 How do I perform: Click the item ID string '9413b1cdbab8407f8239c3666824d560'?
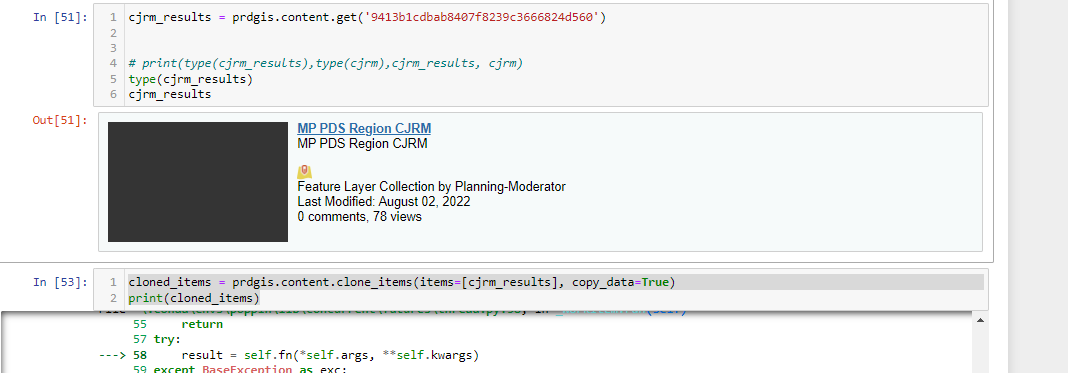[x=482, y=17]
